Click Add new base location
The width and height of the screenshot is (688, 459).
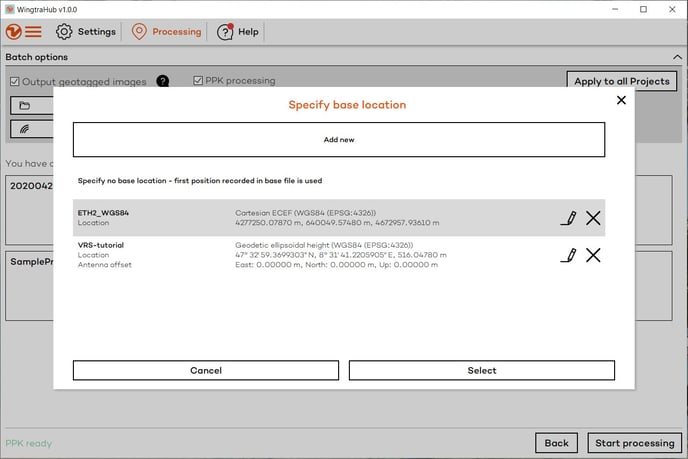339,140
